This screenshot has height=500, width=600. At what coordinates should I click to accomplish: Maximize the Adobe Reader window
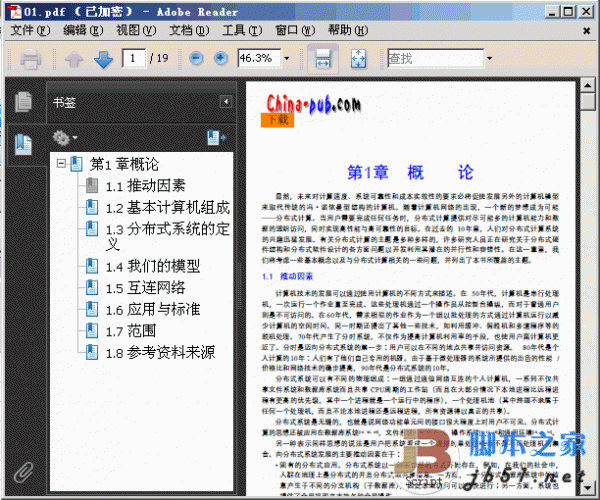(x=569, y=12)
